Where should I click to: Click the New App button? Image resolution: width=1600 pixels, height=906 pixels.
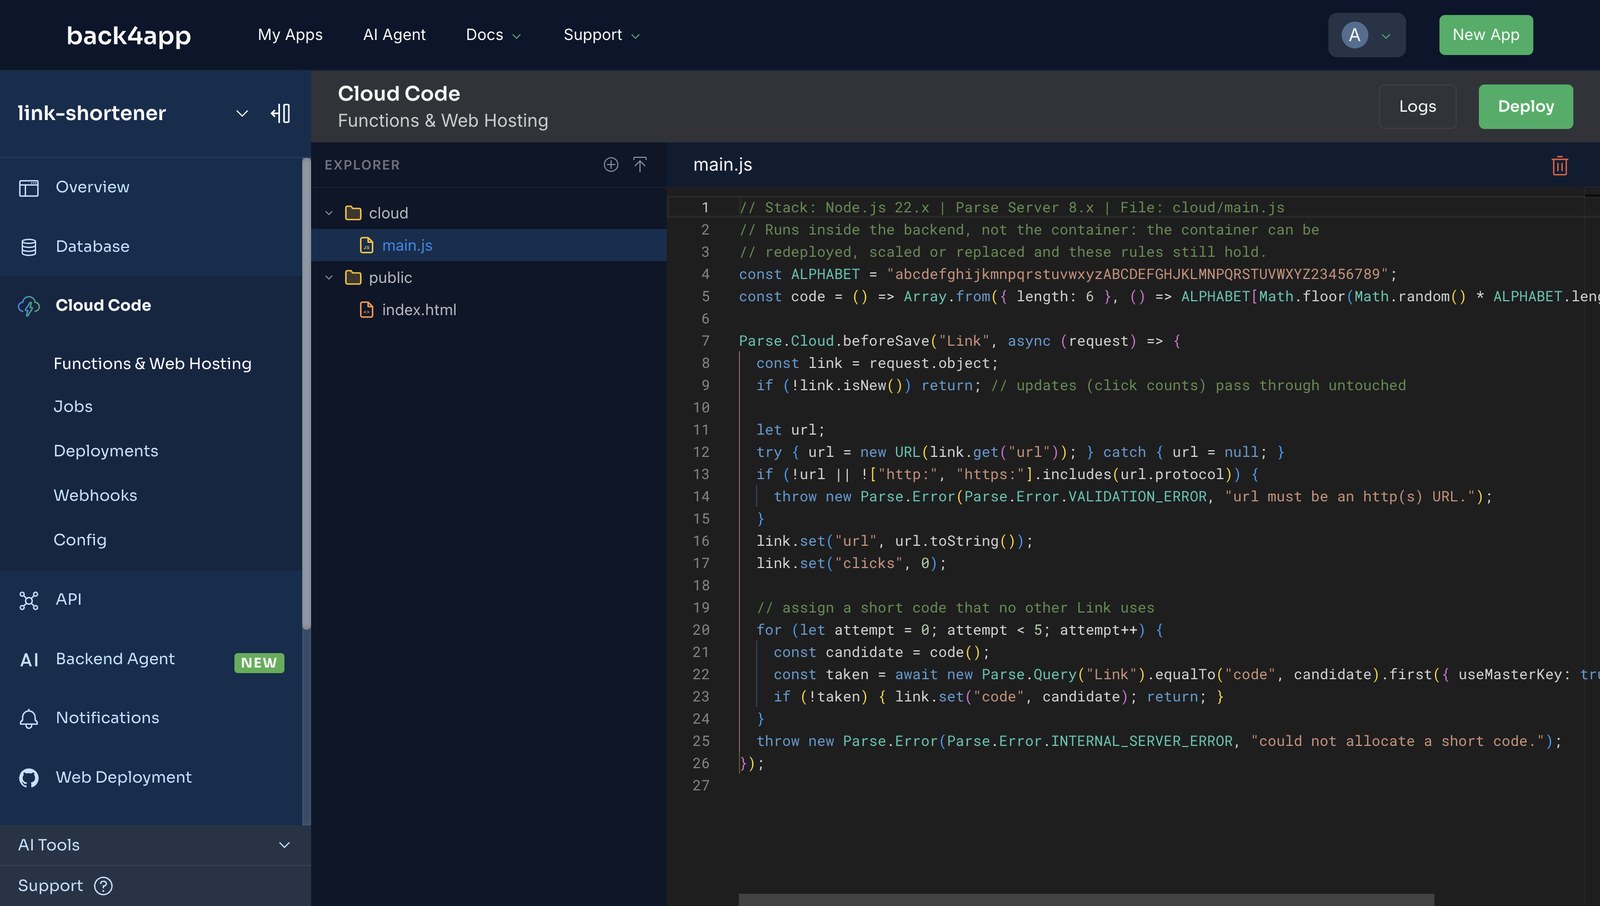point(1485,35)
